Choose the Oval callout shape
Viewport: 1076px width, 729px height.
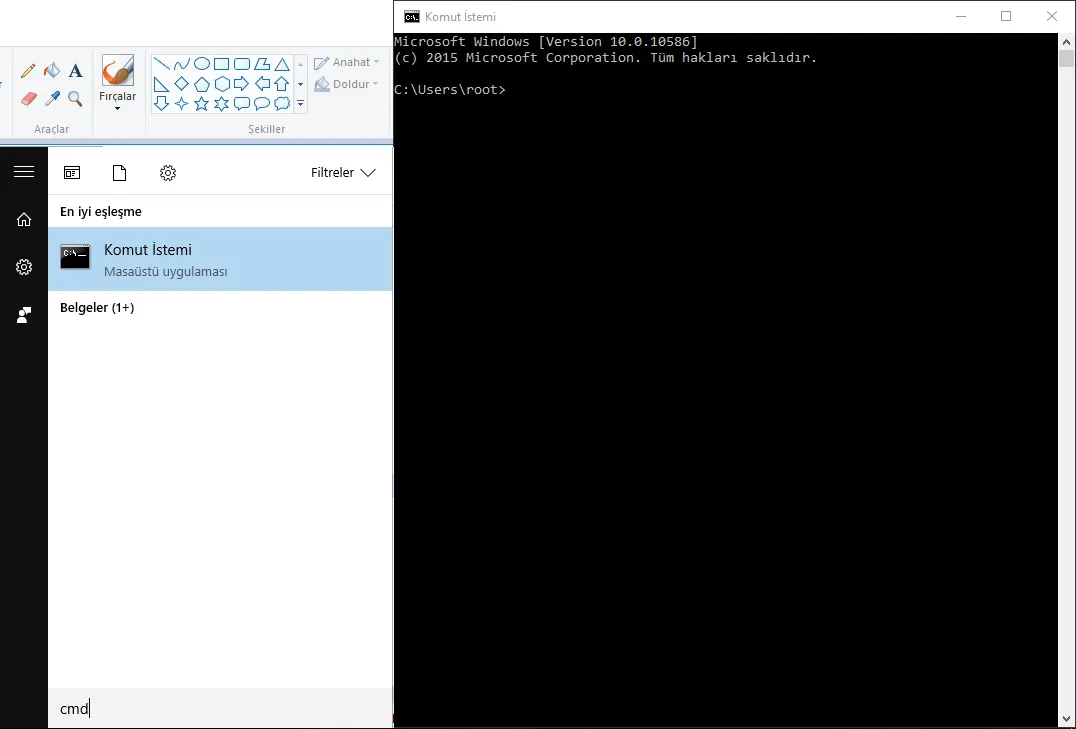[x=262, y=104]
